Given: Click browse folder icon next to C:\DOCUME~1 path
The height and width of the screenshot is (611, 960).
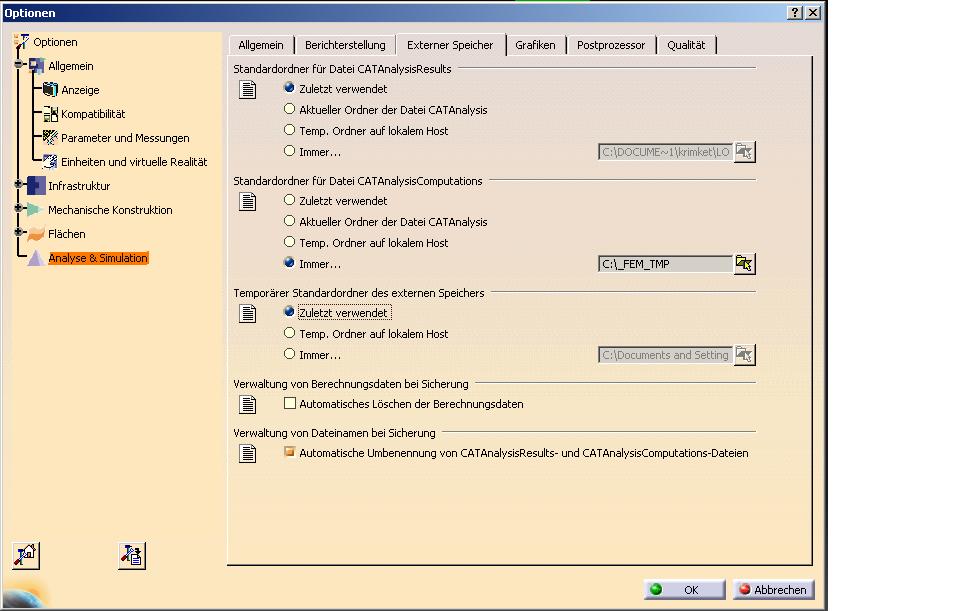Looking at the screenshot, I should (x=744, y=152).
